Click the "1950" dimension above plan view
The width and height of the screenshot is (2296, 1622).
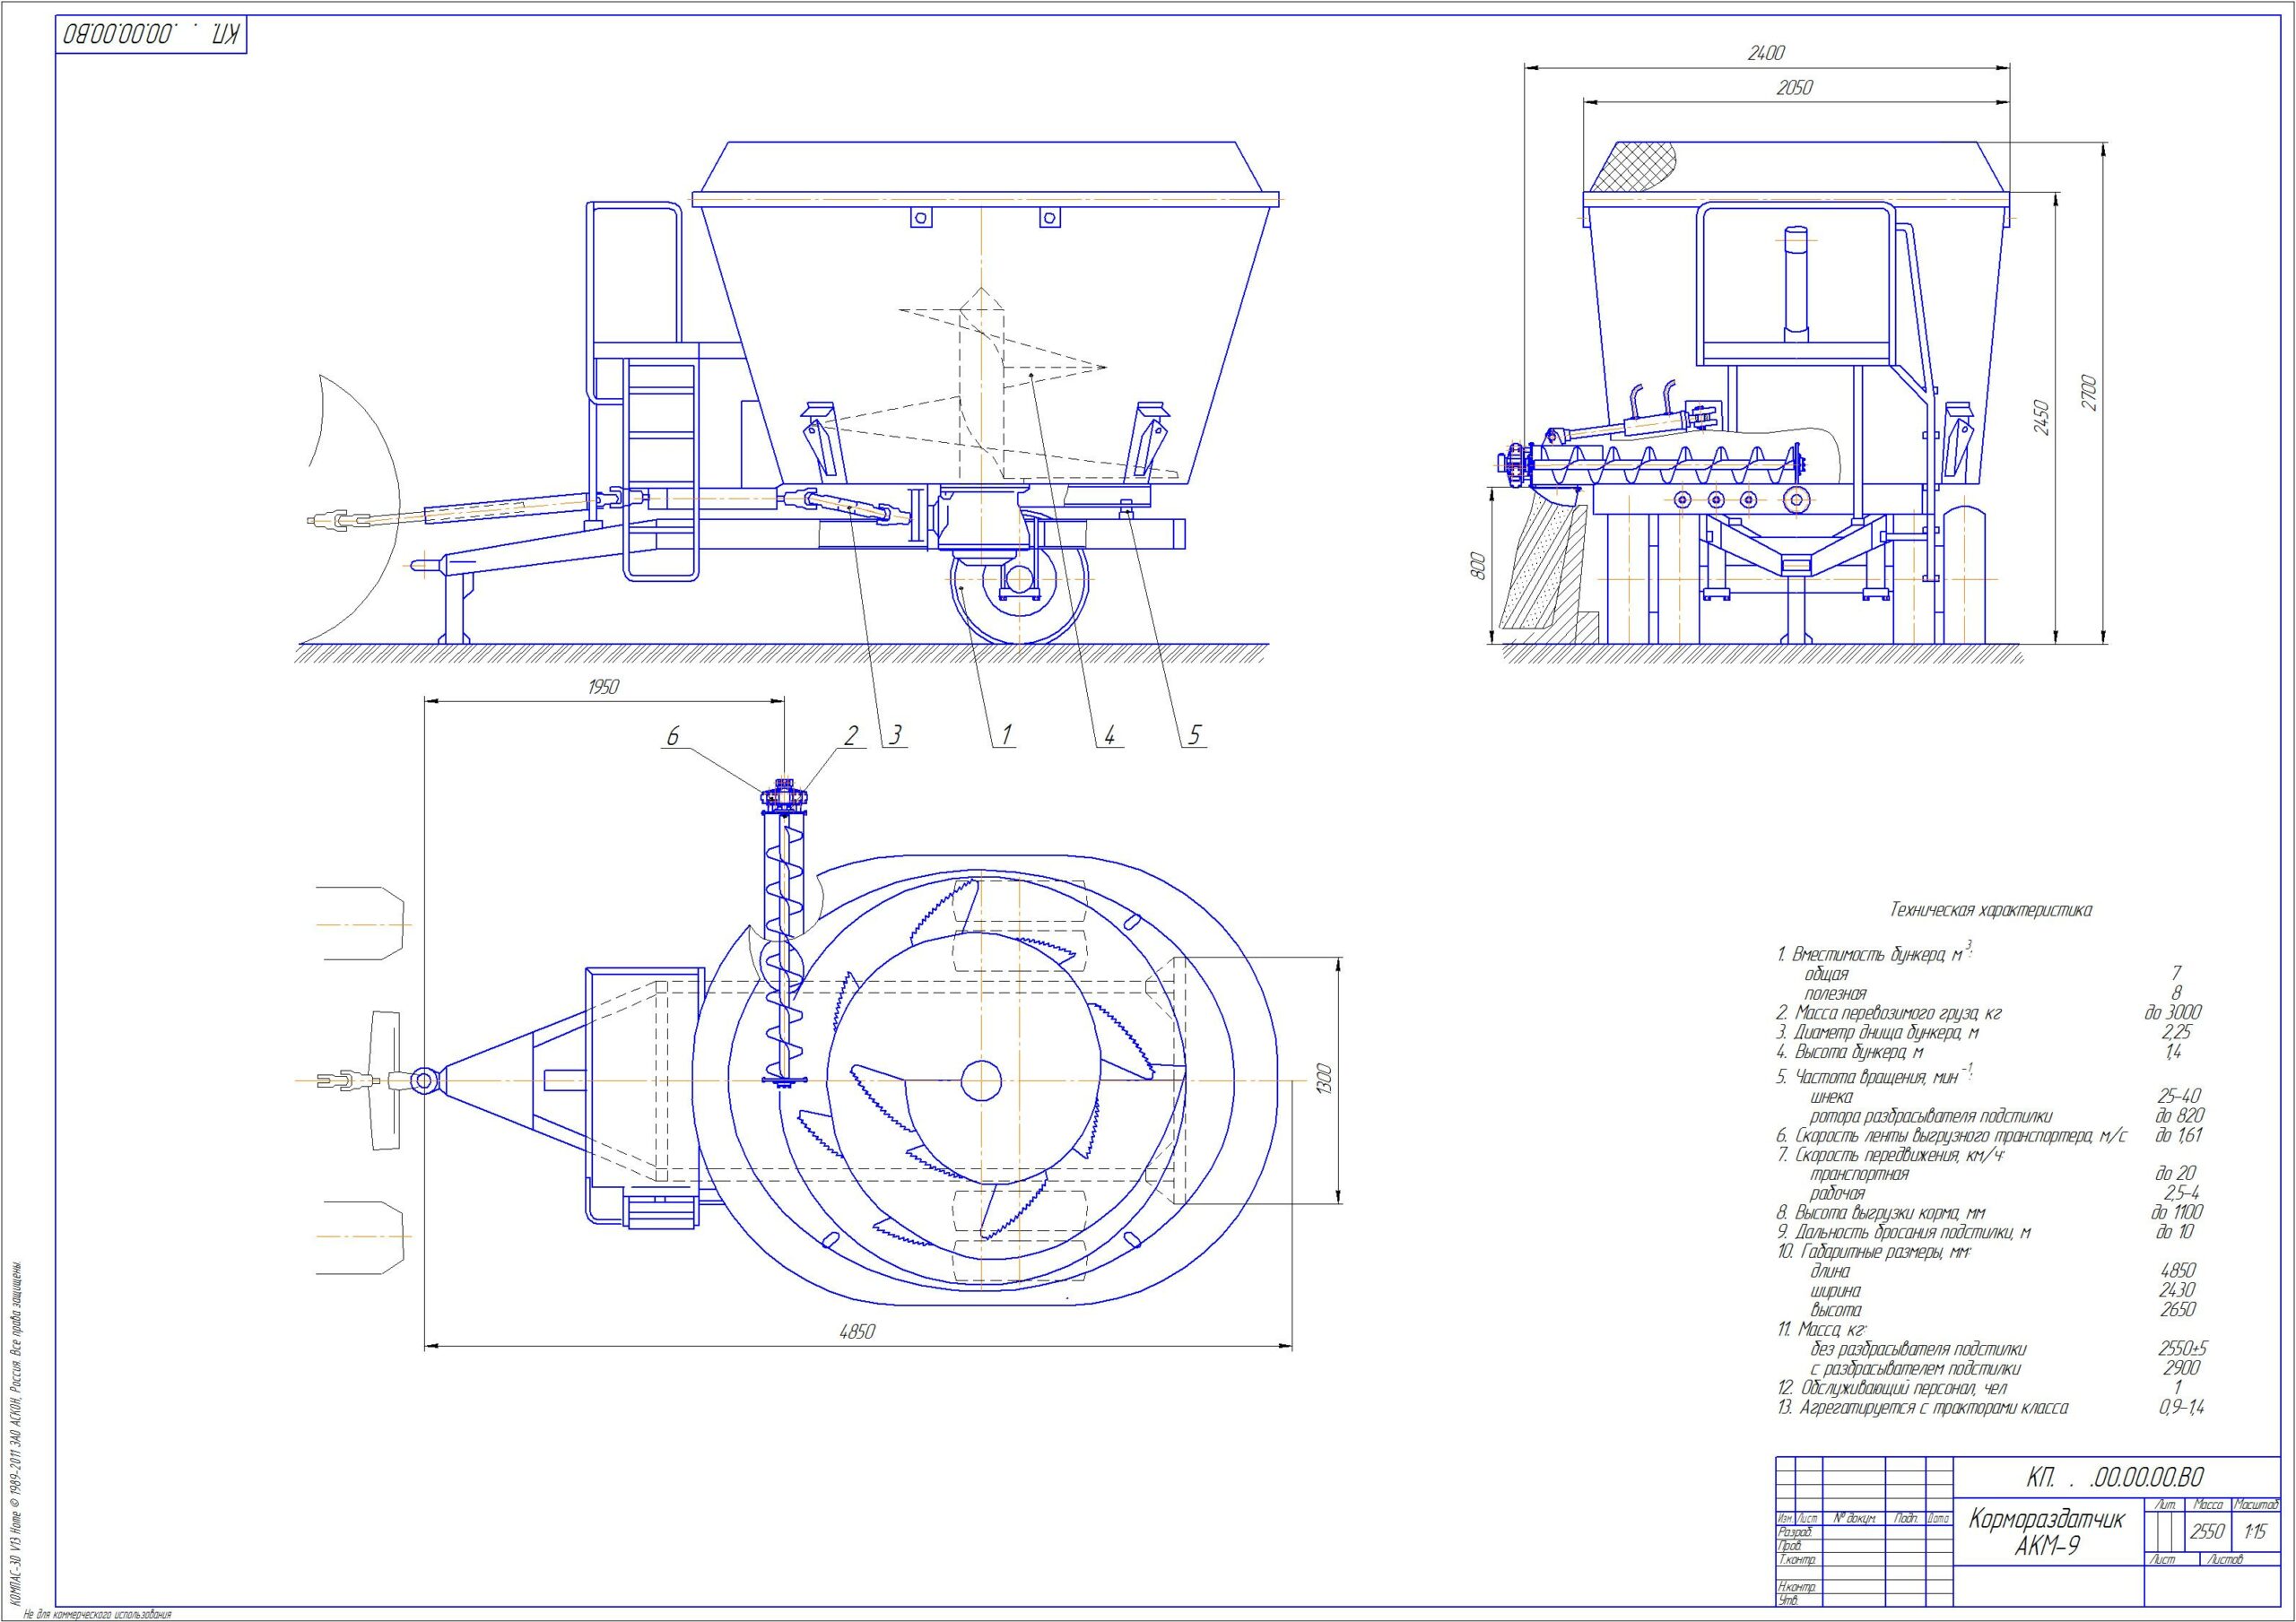(603, 687)
